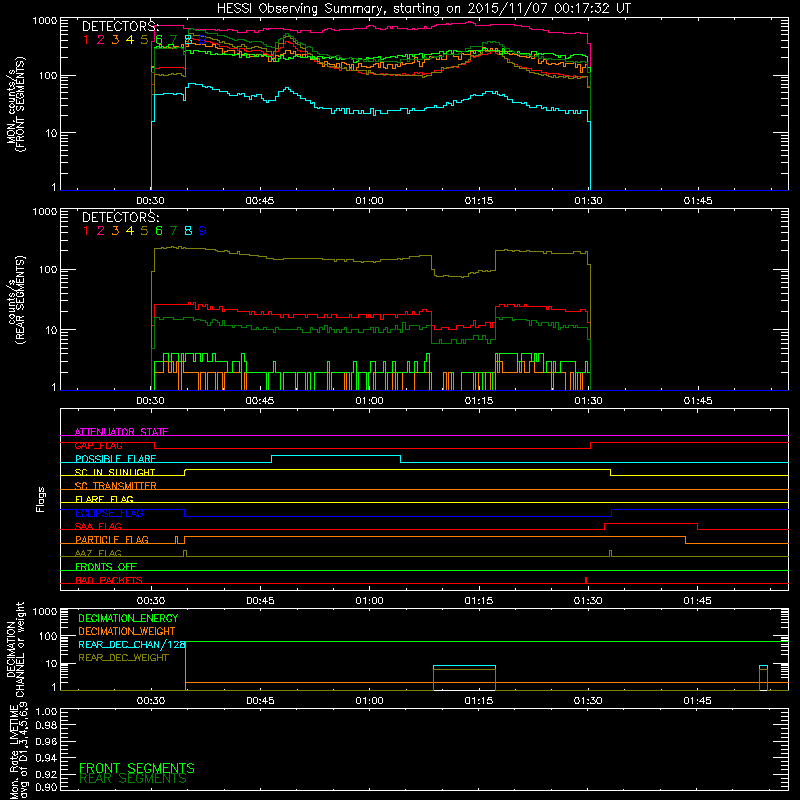800x800 pixels.
Task: Select the 'SAA_FLAG' label
Action: click(98, 526)
